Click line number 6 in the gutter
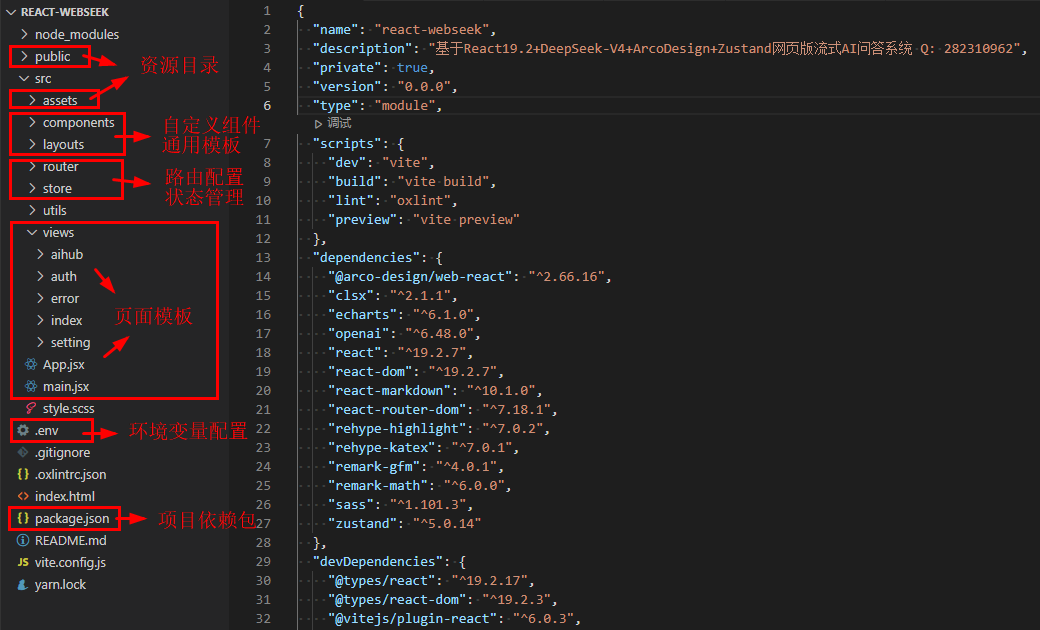1040x630 pixels. [267, 105]
